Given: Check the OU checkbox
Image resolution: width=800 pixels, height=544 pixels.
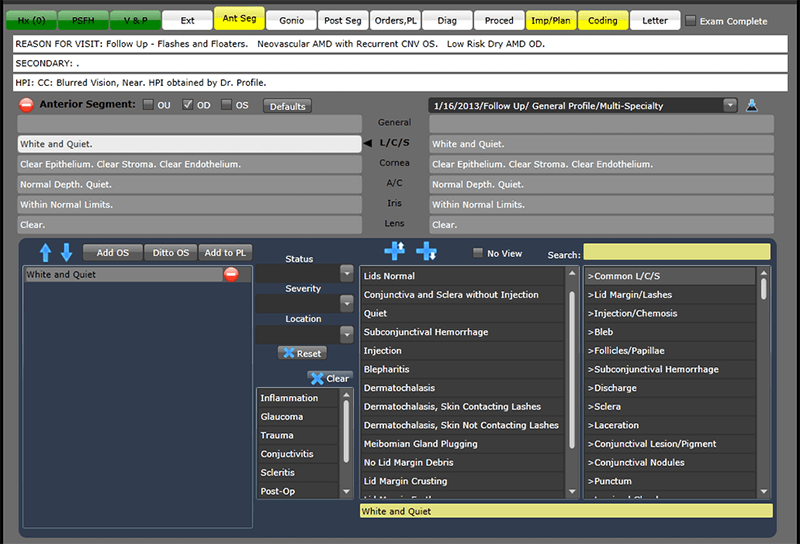Looking at the screenshot, I should (x=149, y=105).
